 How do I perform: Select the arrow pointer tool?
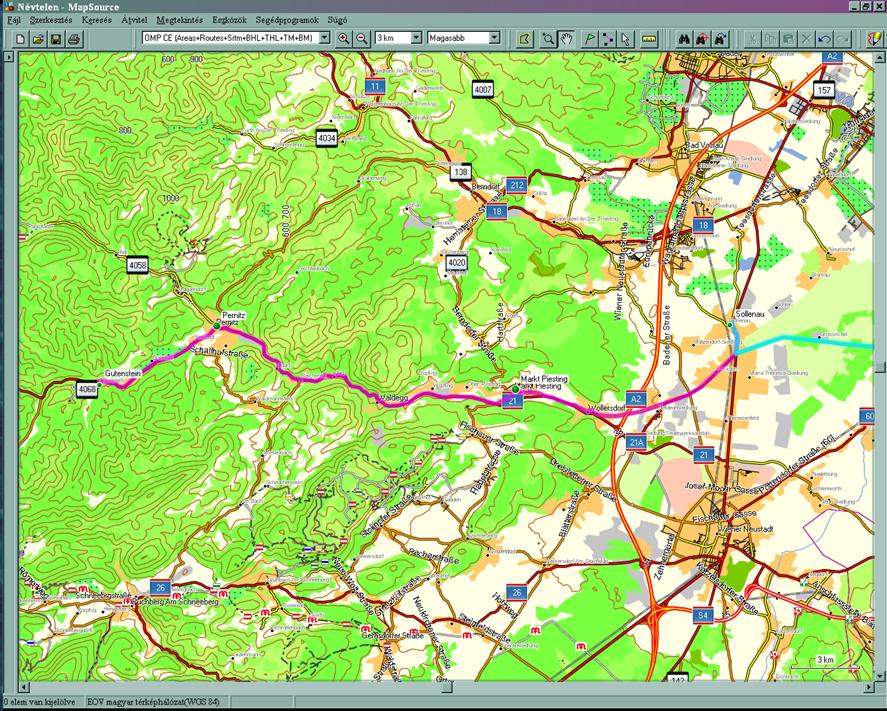pyautogui.click(x=625, y=39)
